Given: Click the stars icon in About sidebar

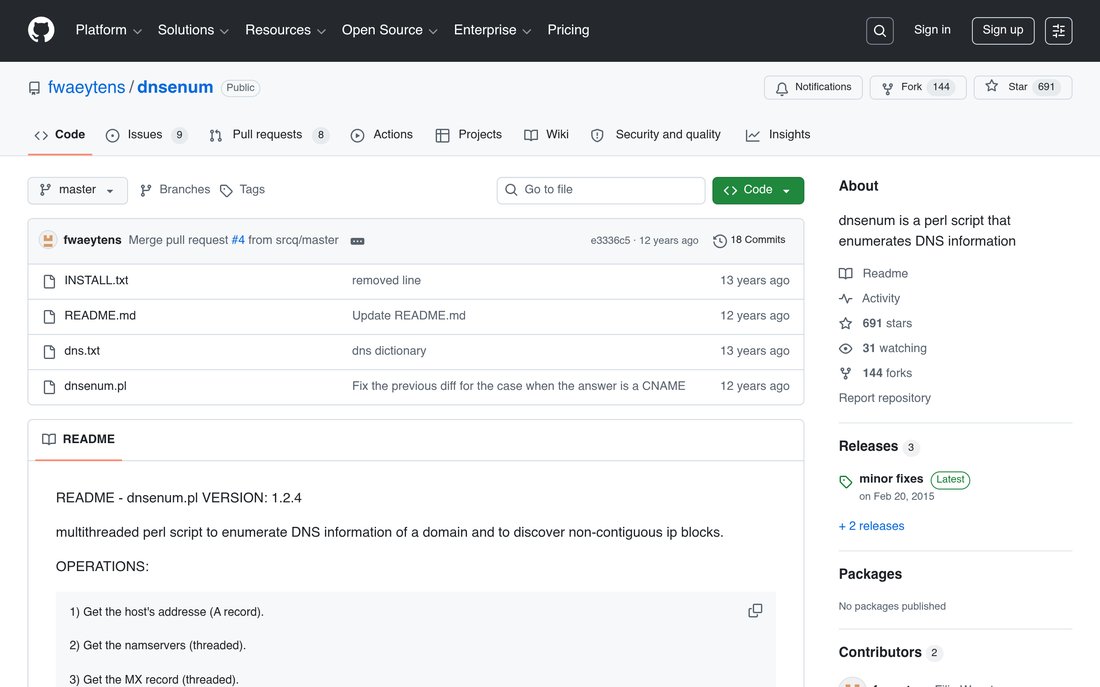Looking at the screenshot, I should pos(845,324).
